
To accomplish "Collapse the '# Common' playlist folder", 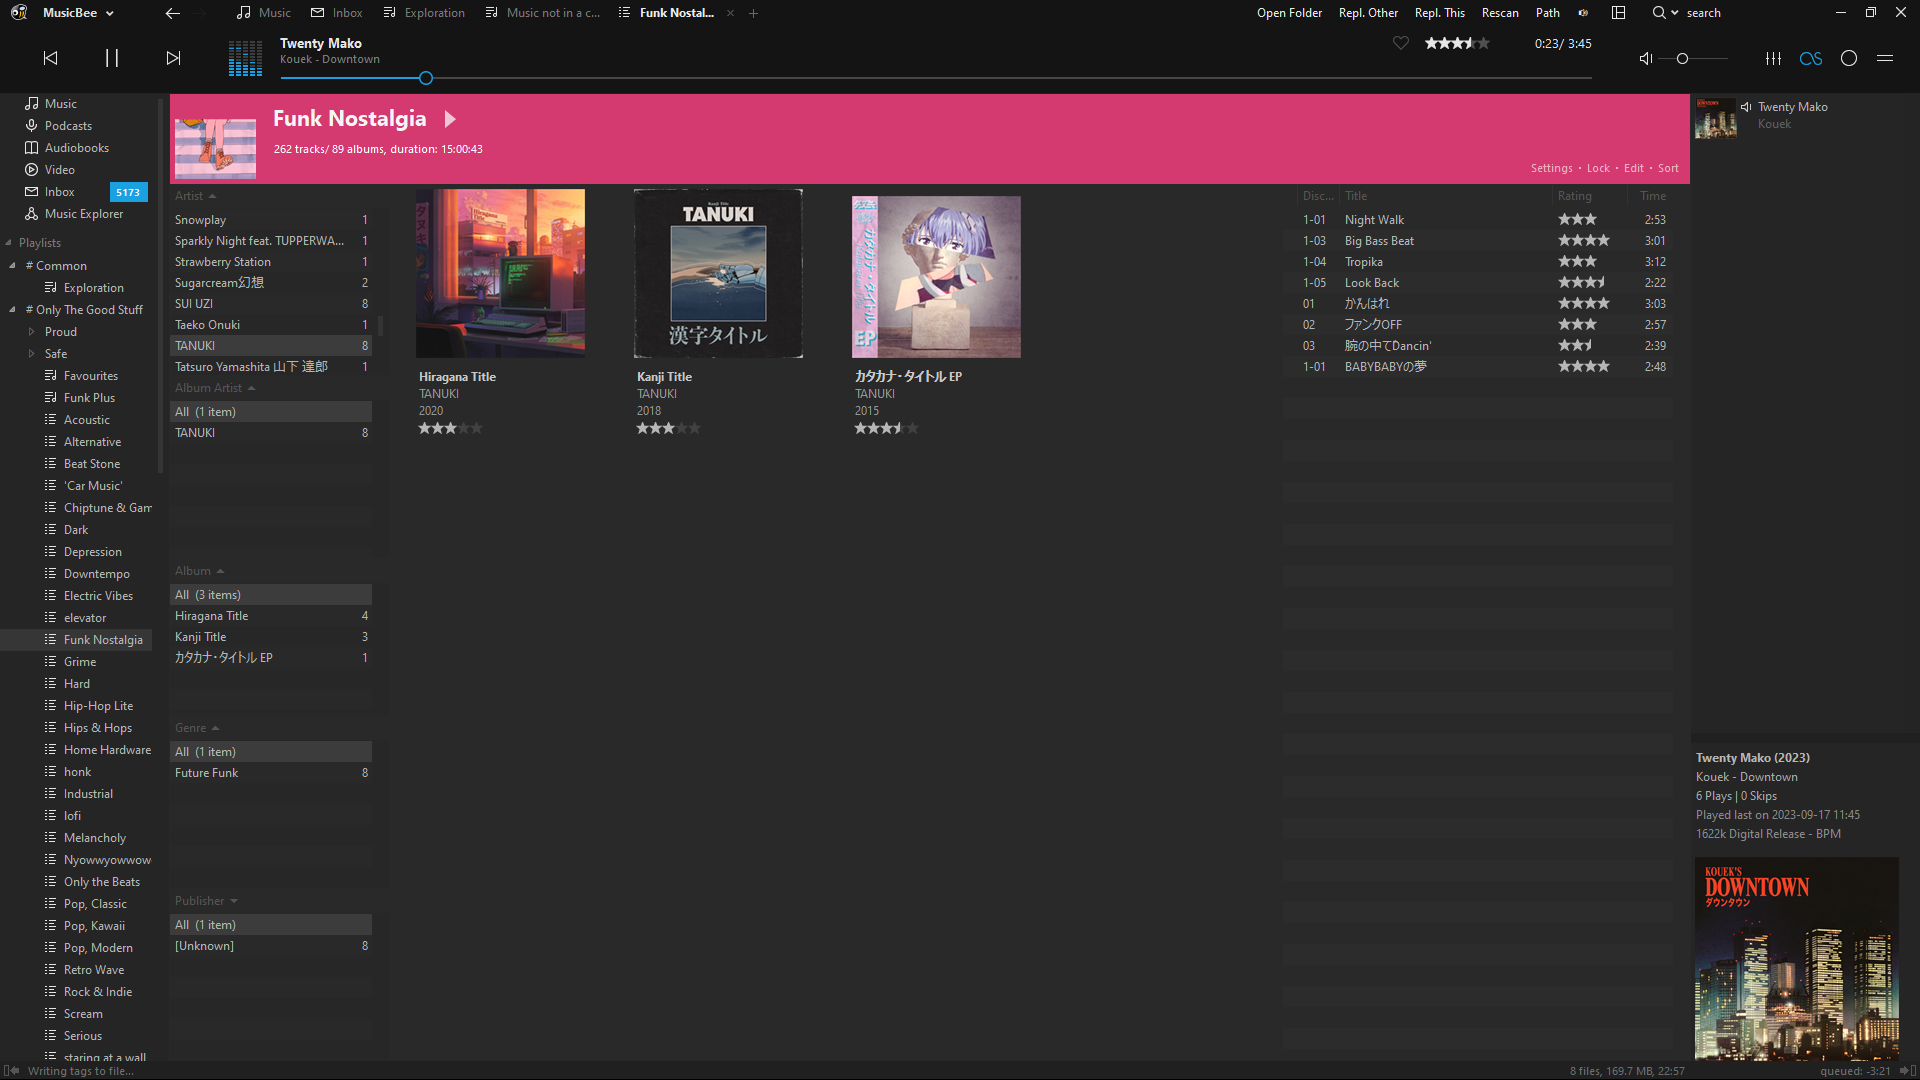I will click(x=12, y=266).
